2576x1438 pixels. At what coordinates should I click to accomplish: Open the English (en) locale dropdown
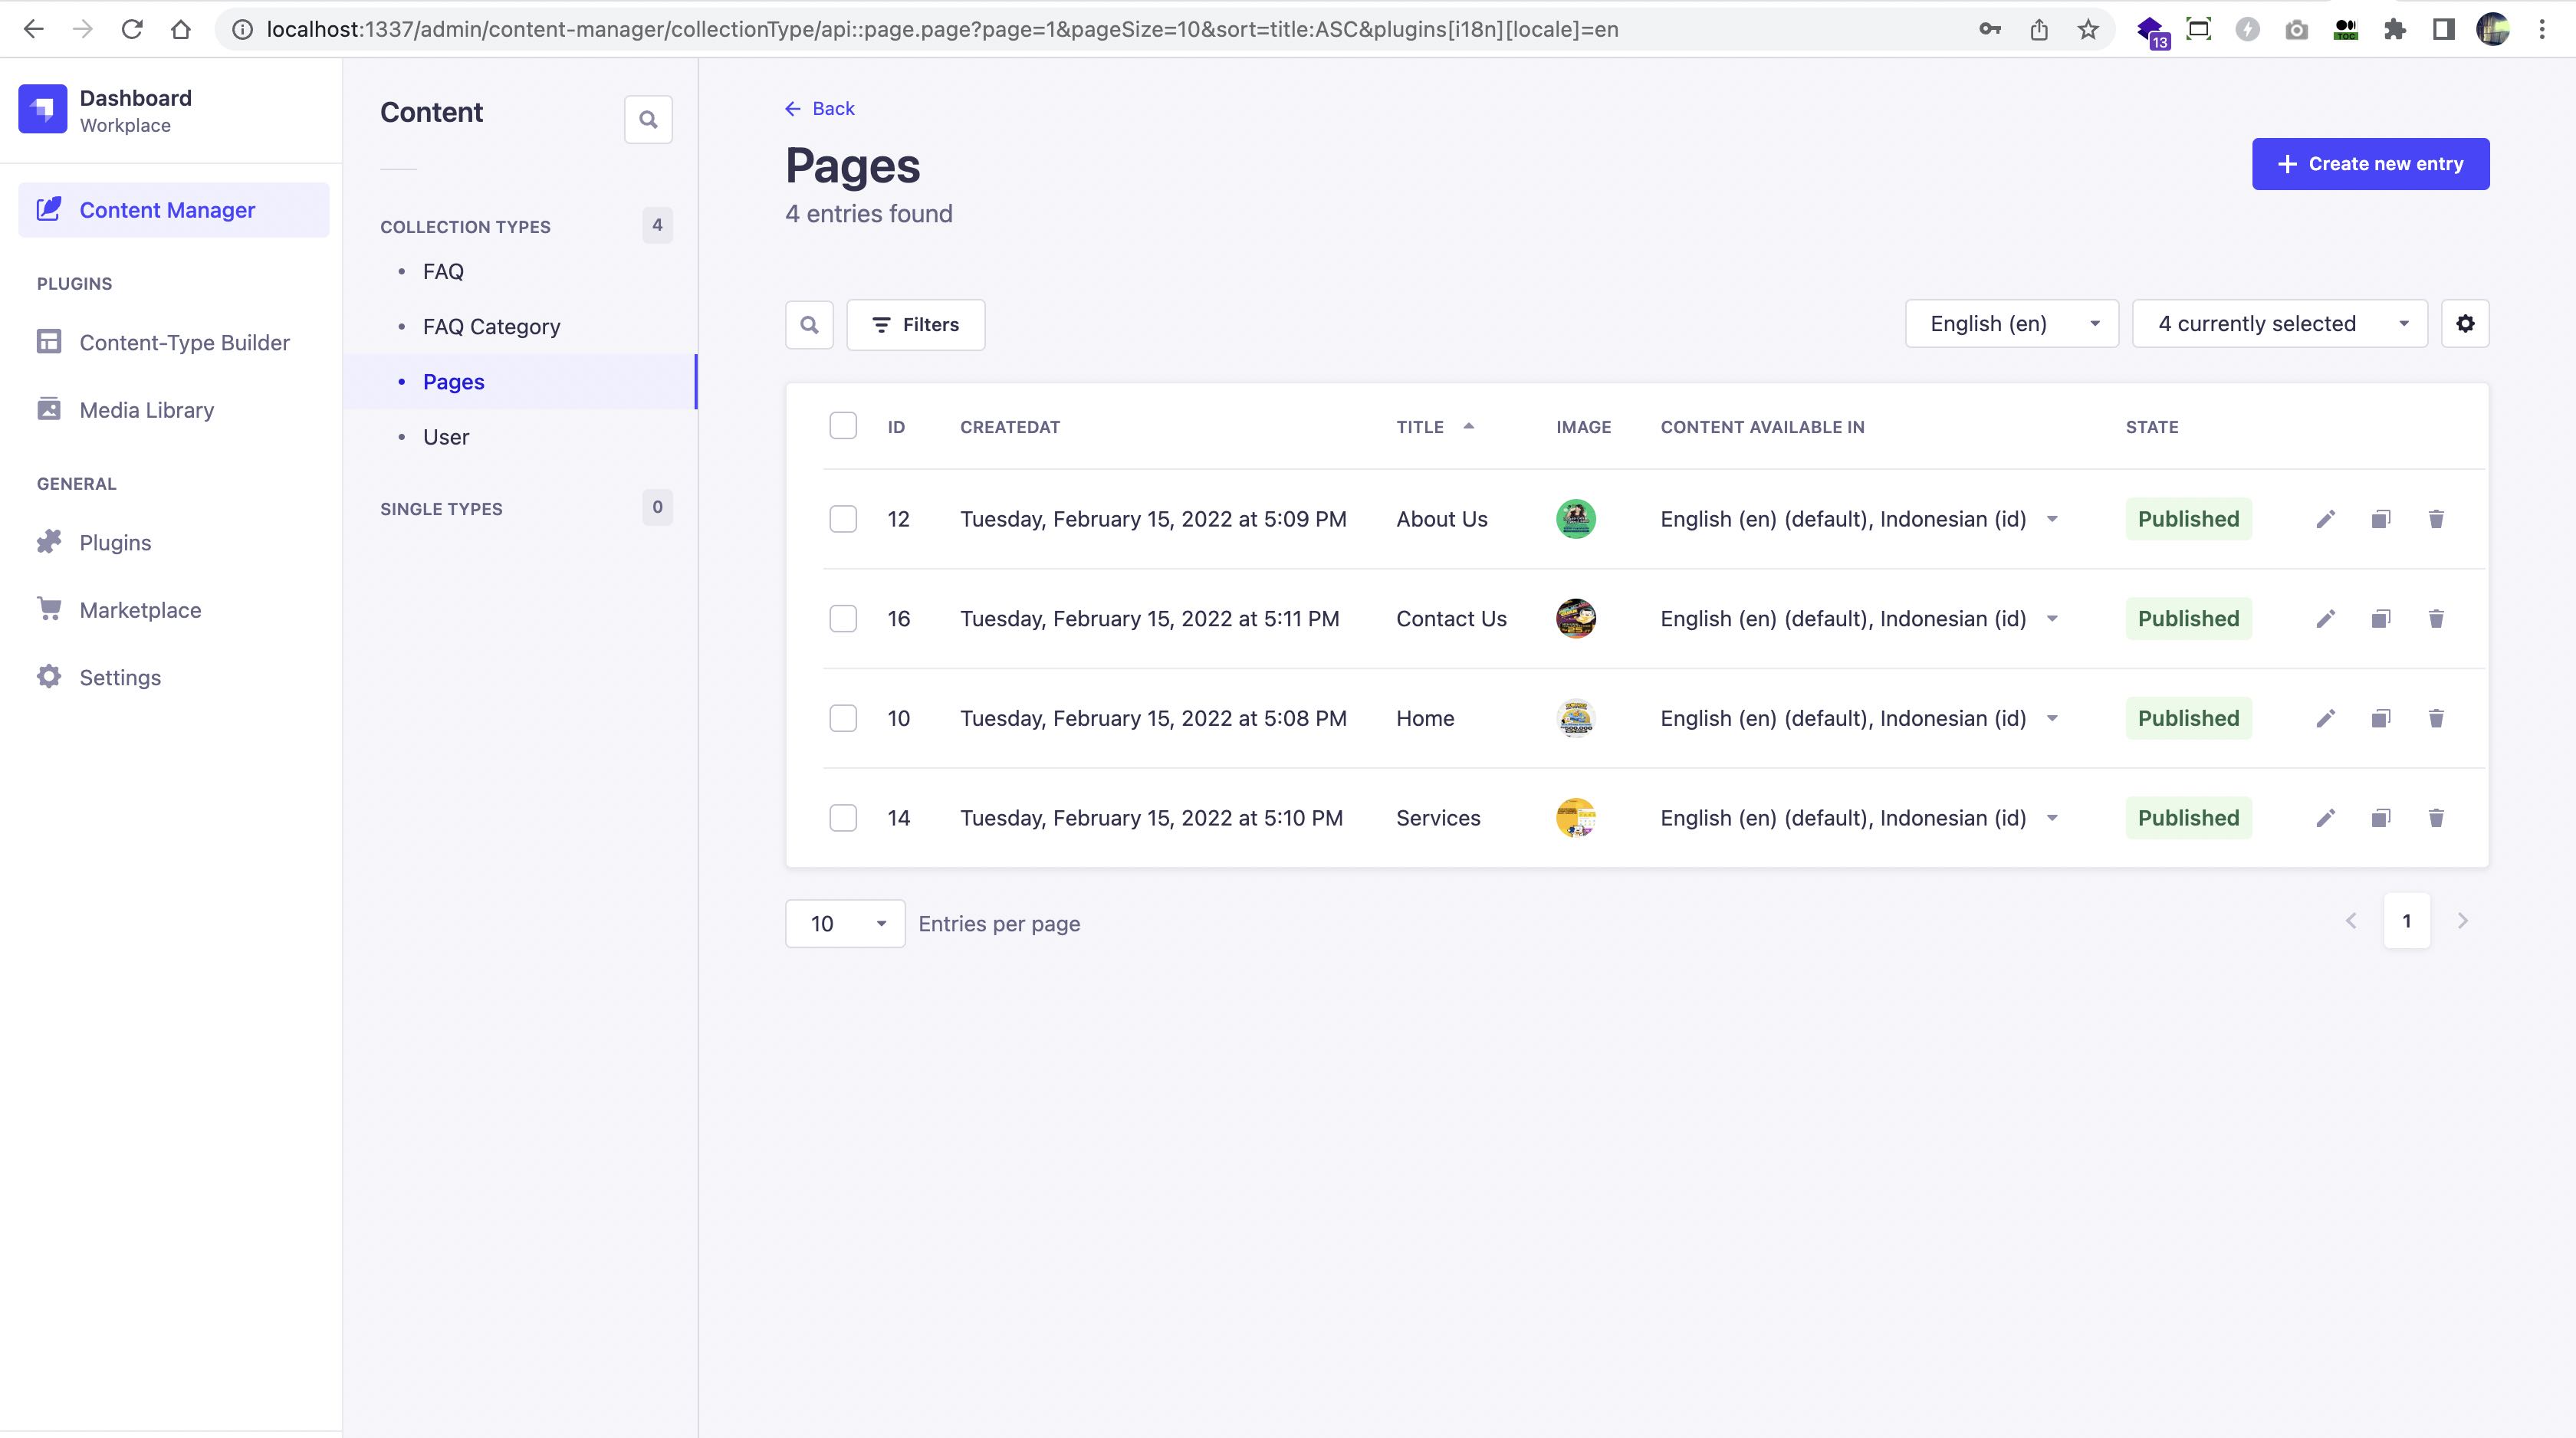coord(2011,324)
